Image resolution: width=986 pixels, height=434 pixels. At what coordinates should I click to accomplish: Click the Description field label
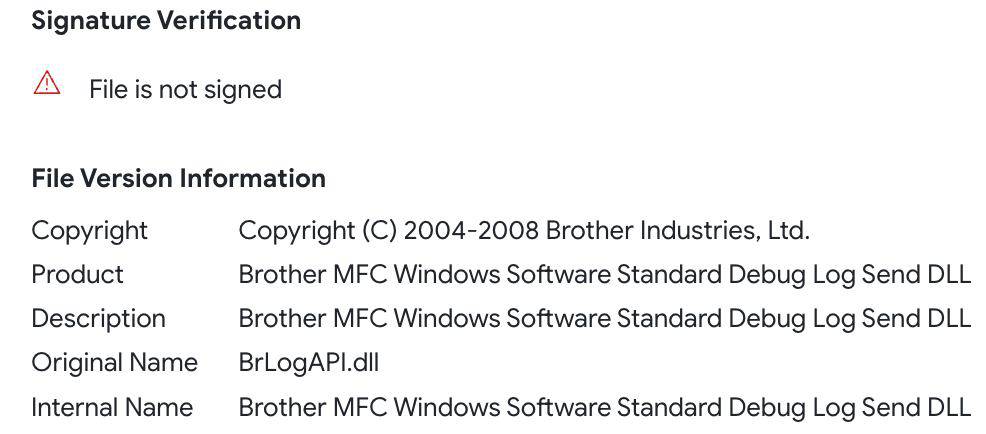pyautogui.click(x=98, y=319)
